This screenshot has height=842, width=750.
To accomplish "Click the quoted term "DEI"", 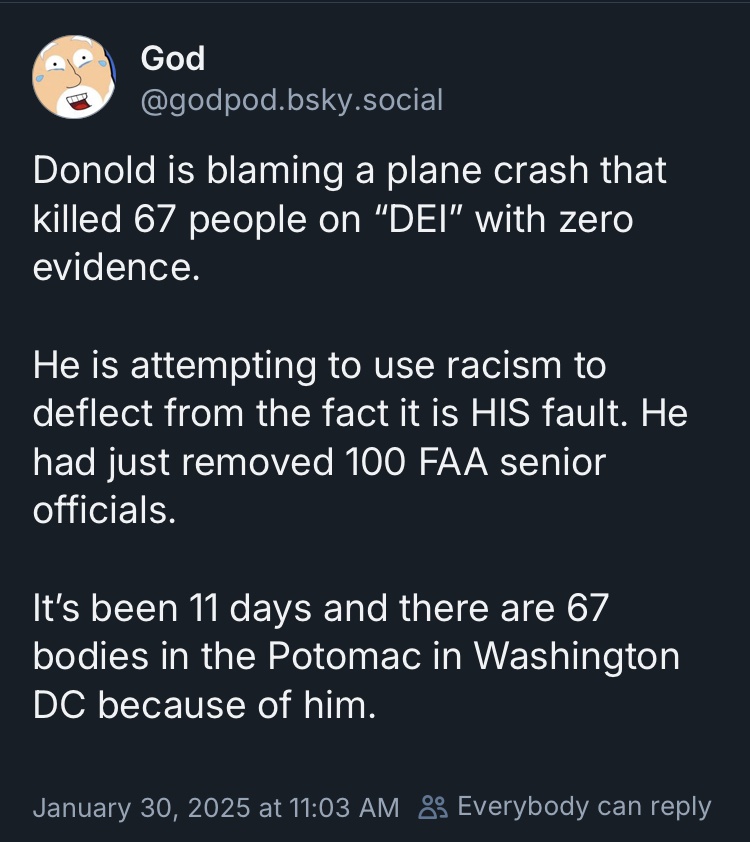I will point(419,219).
